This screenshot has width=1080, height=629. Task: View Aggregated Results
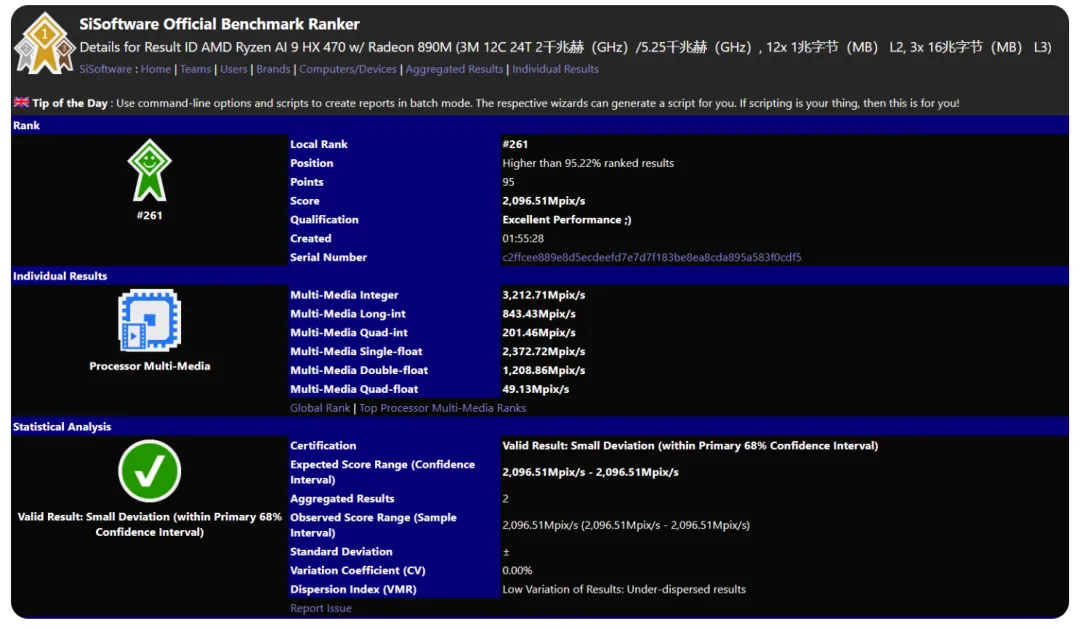455,69
